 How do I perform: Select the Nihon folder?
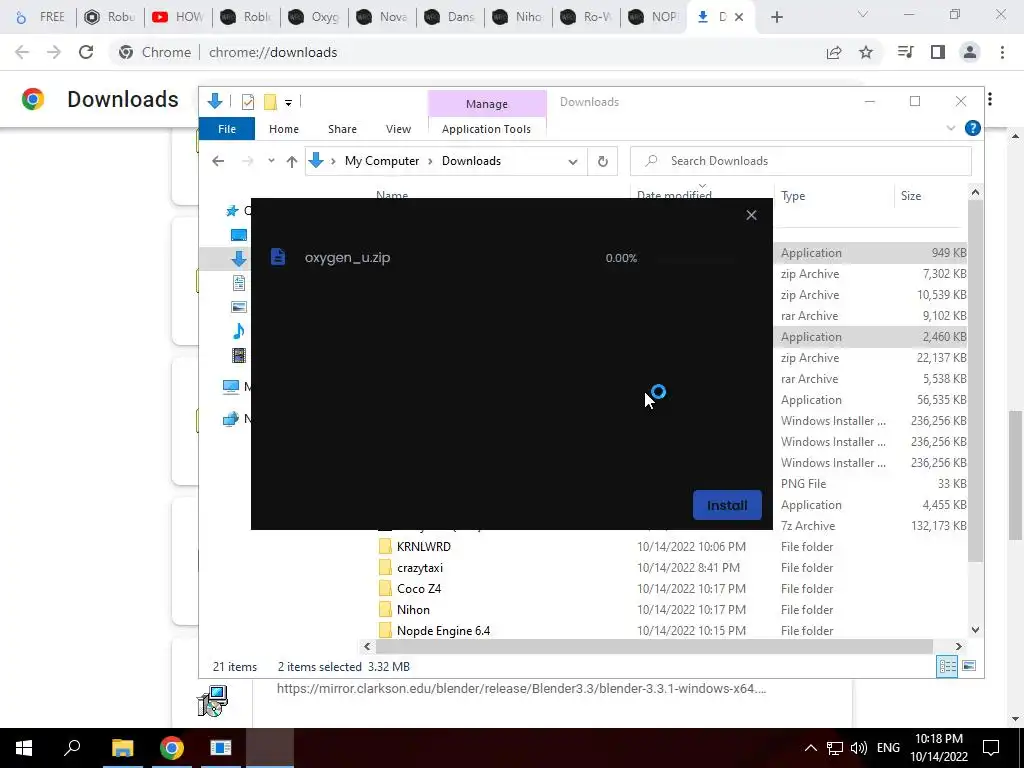coord(413,609)
